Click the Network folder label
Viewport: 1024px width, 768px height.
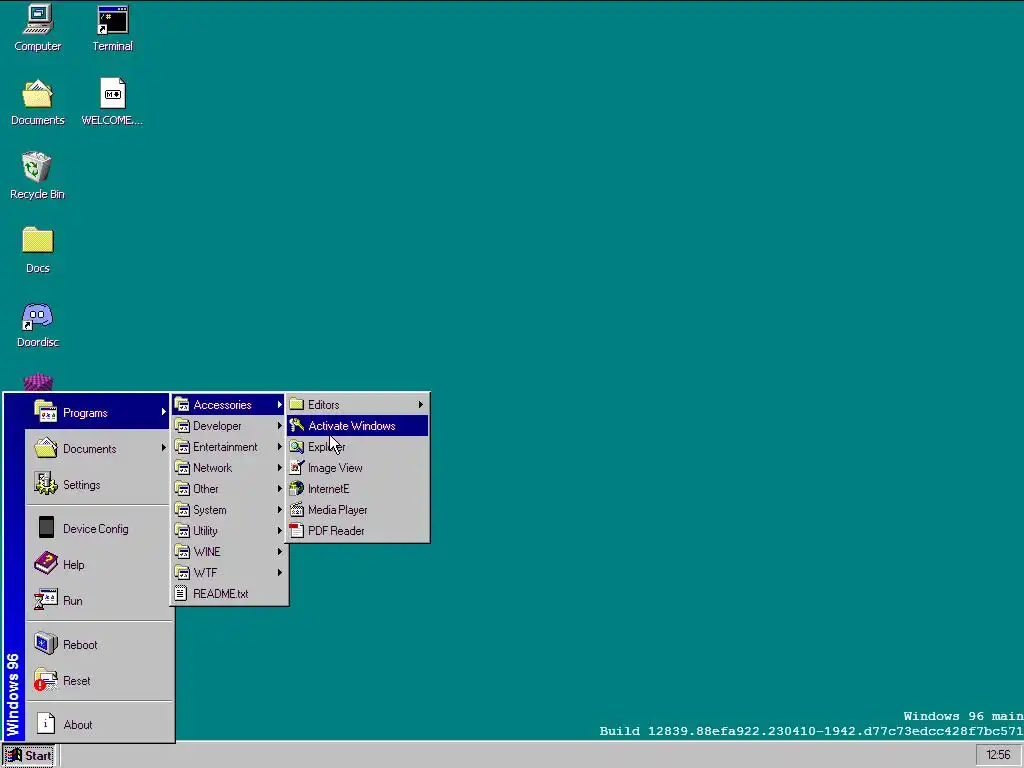point(212,468)
